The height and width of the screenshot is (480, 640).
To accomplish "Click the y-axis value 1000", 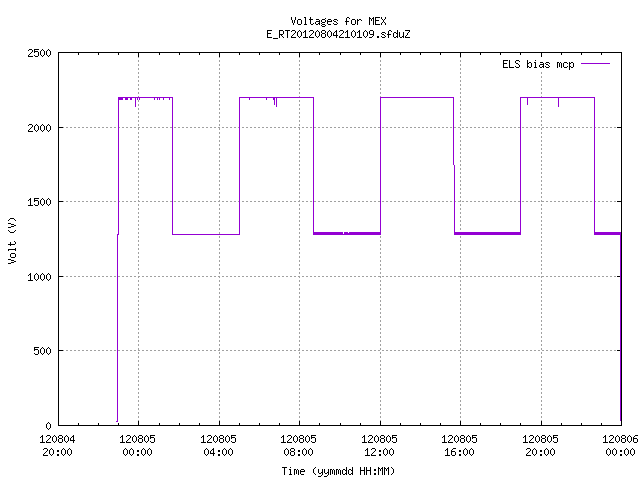I will tap(39, 277).
